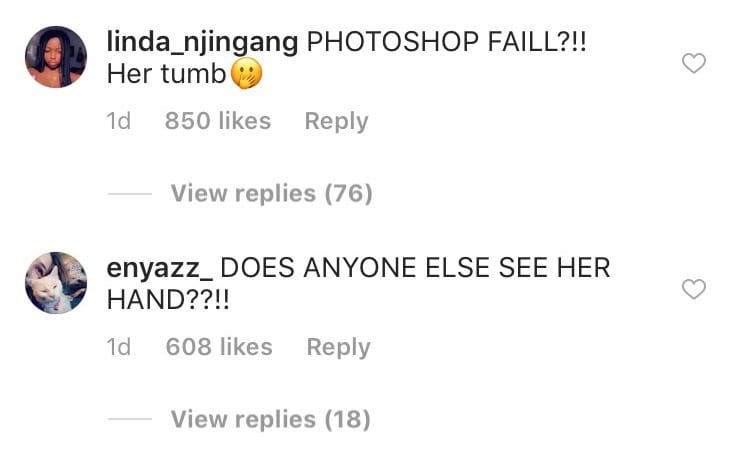750x467 pixels.
Task: Reply to the DOES ANYONE ELSE comment
Action: [x=338, y=347]
